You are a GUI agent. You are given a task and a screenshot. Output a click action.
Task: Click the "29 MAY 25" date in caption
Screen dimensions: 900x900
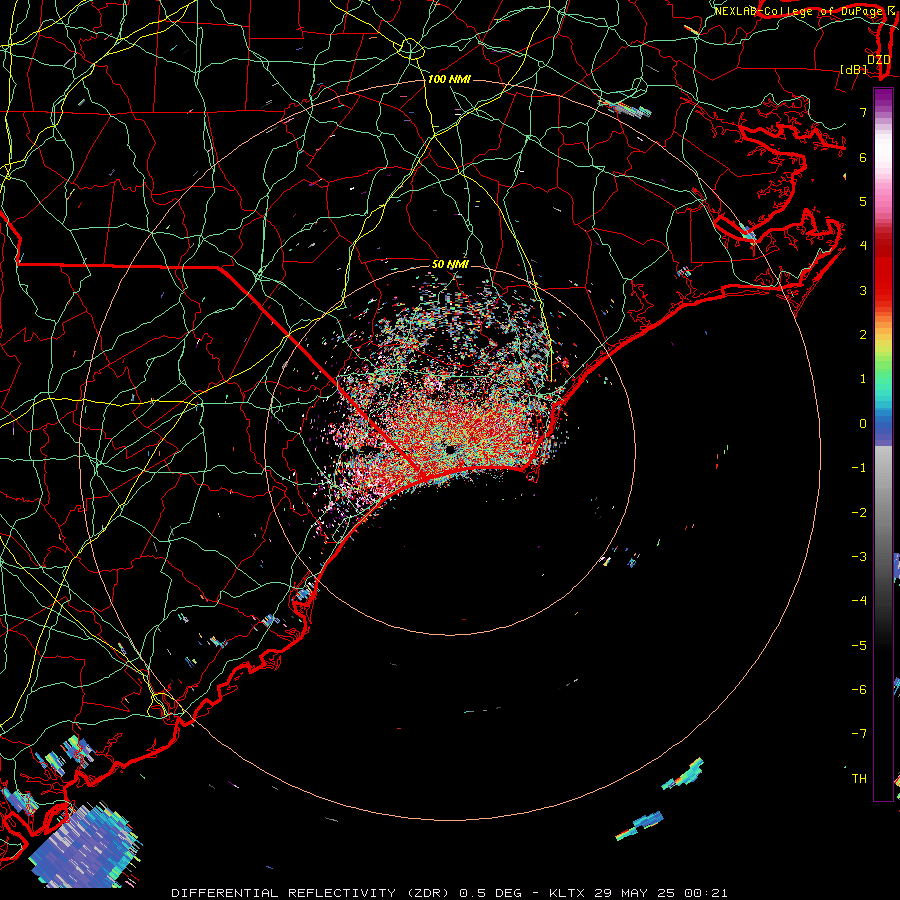[634, 893]
